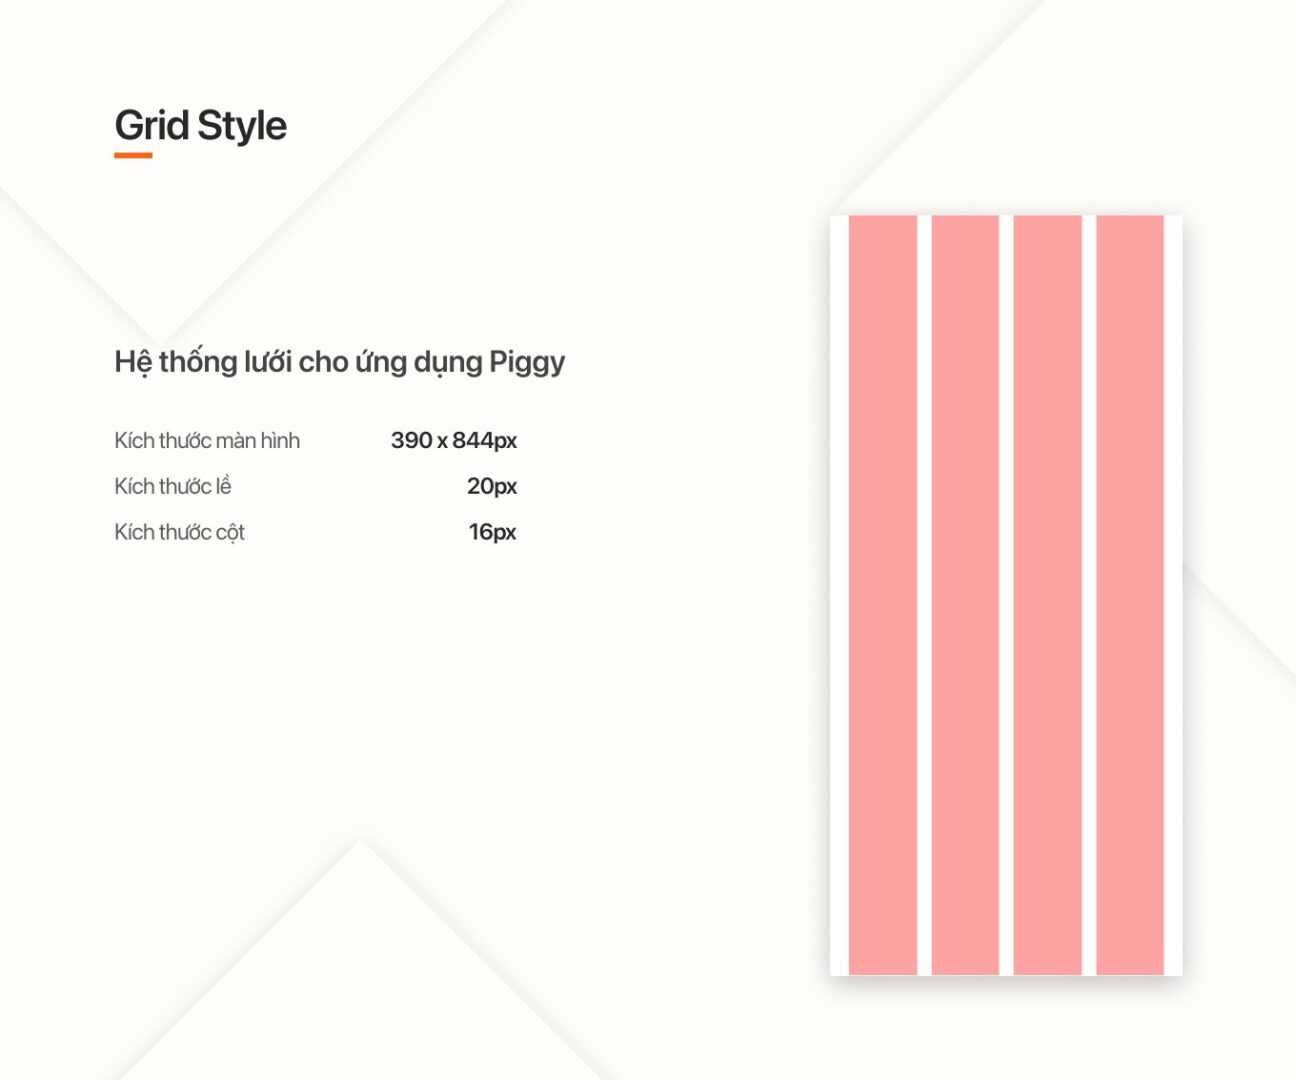Click the gutter between third and fourth columns
Image resolution: width=1296 pixels, height=1080 pixels.
(1089, 595)
